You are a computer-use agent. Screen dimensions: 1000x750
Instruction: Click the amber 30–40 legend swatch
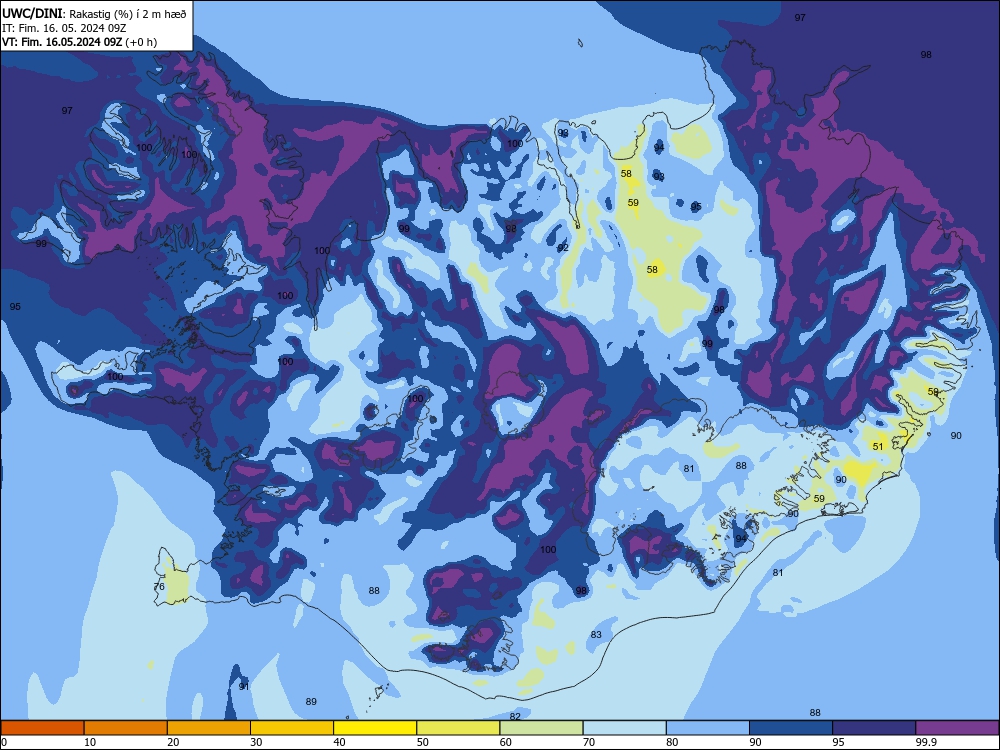click(292, 728)
